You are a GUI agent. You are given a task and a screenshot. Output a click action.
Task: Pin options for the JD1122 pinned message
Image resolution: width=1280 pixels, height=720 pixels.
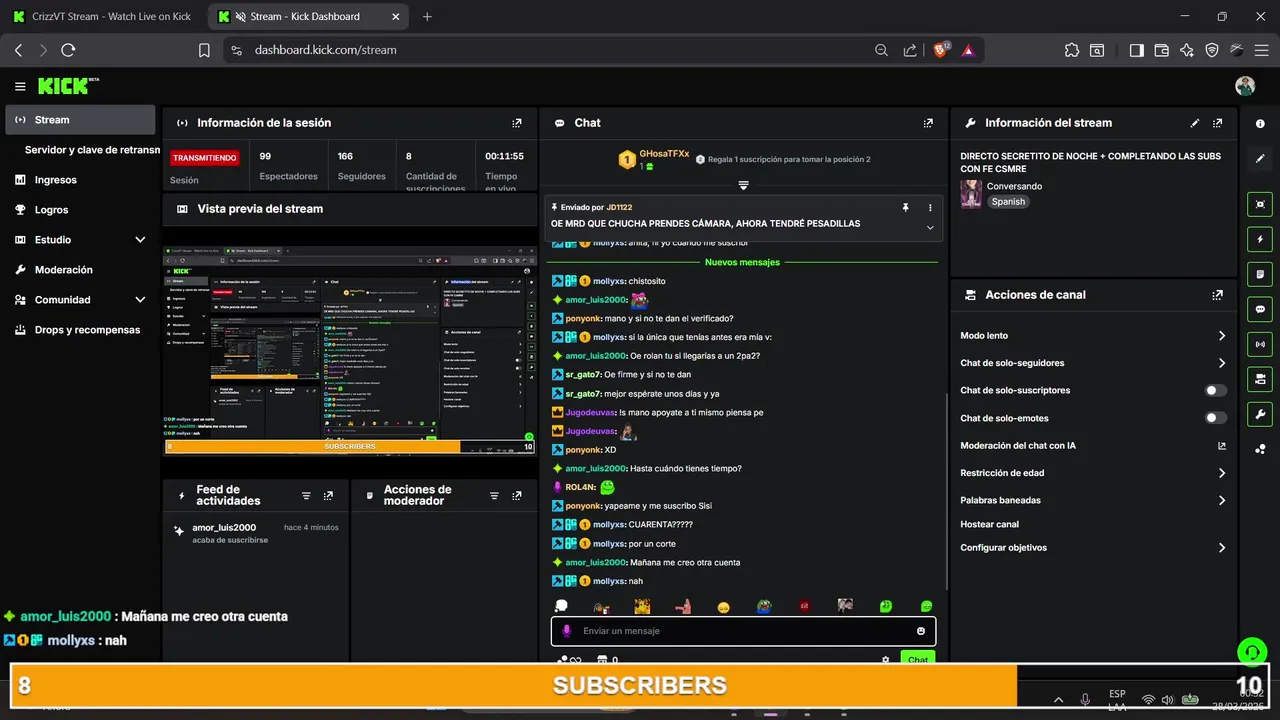pyautogui.click(x=905, y=207)
